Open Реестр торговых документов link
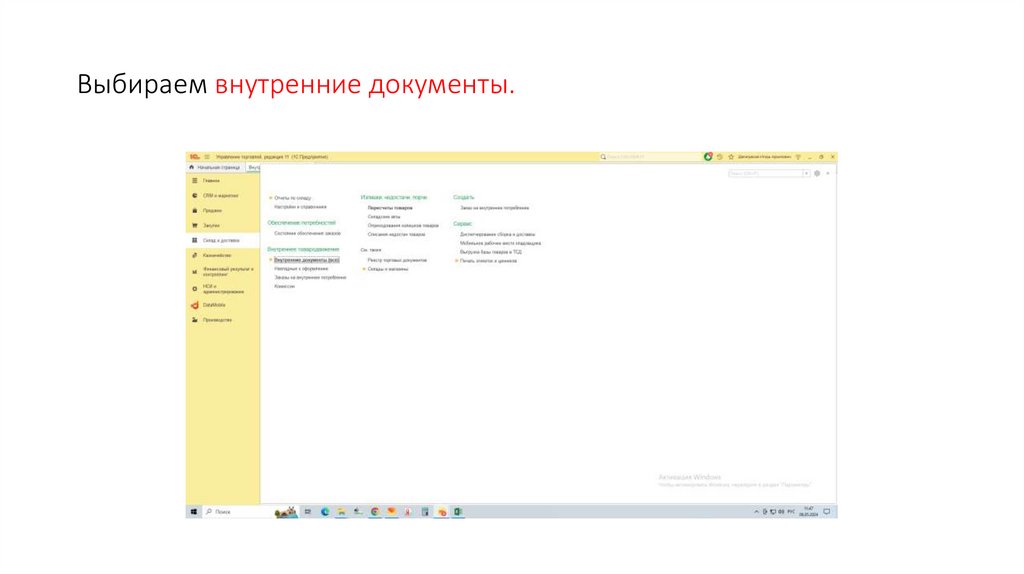The height and width of the screenshot is (574, 1024). (x=397, y=260)
